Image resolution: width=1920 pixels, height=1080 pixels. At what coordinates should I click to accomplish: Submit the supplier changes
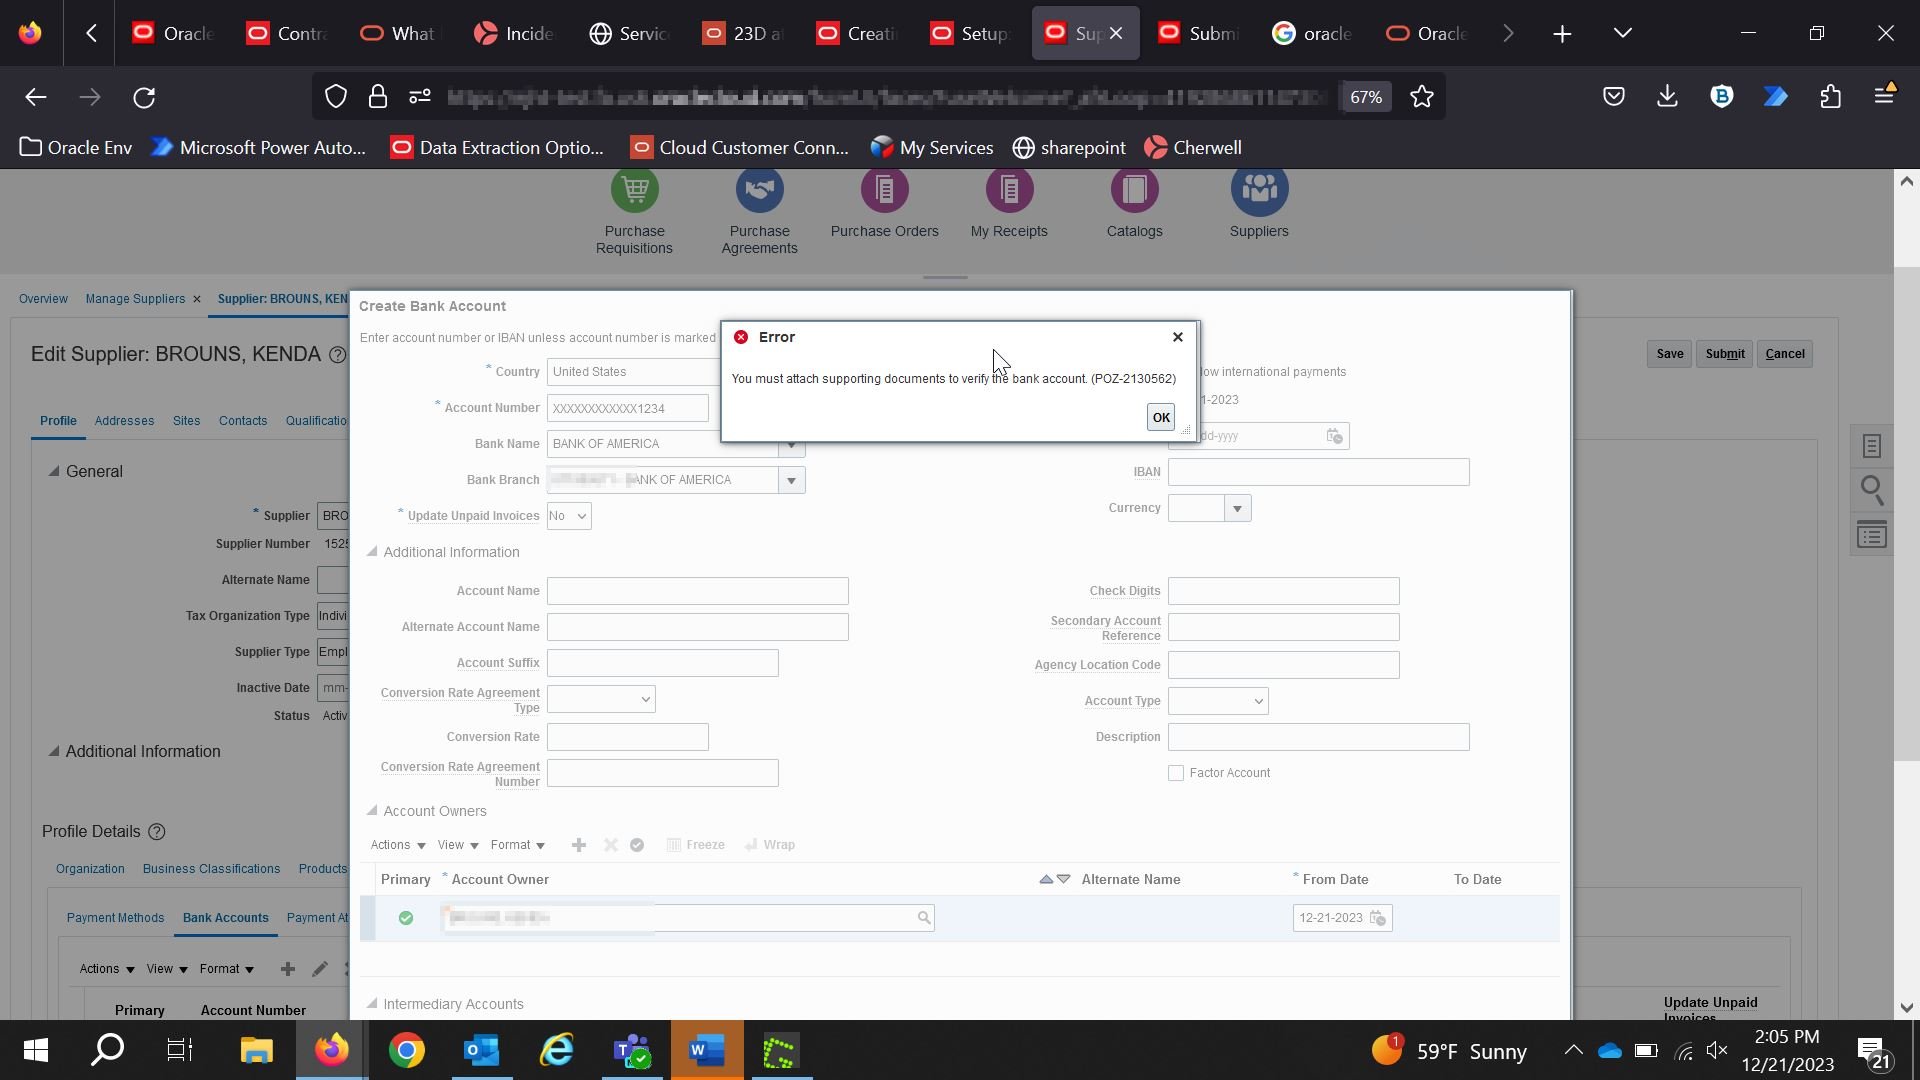pos(1724,353)
